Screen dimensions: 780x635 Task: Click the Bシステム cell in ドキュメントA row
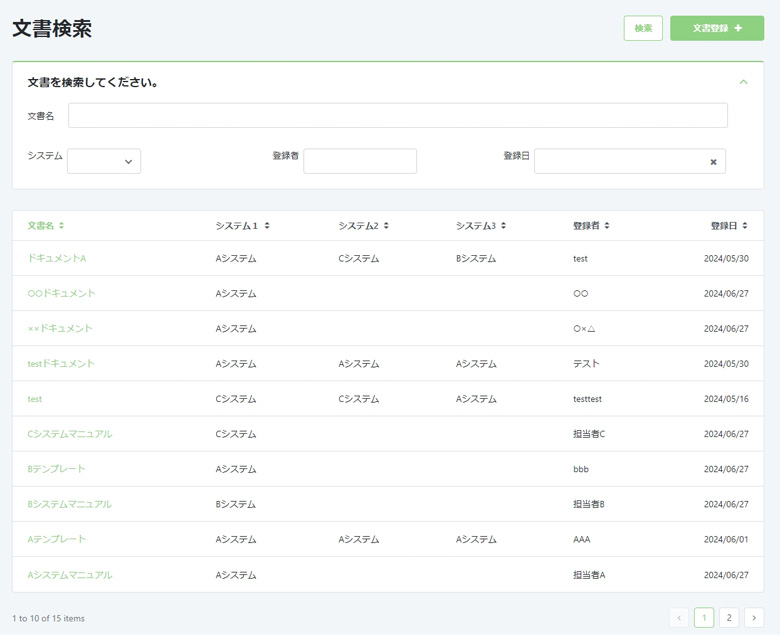(476, 259)
